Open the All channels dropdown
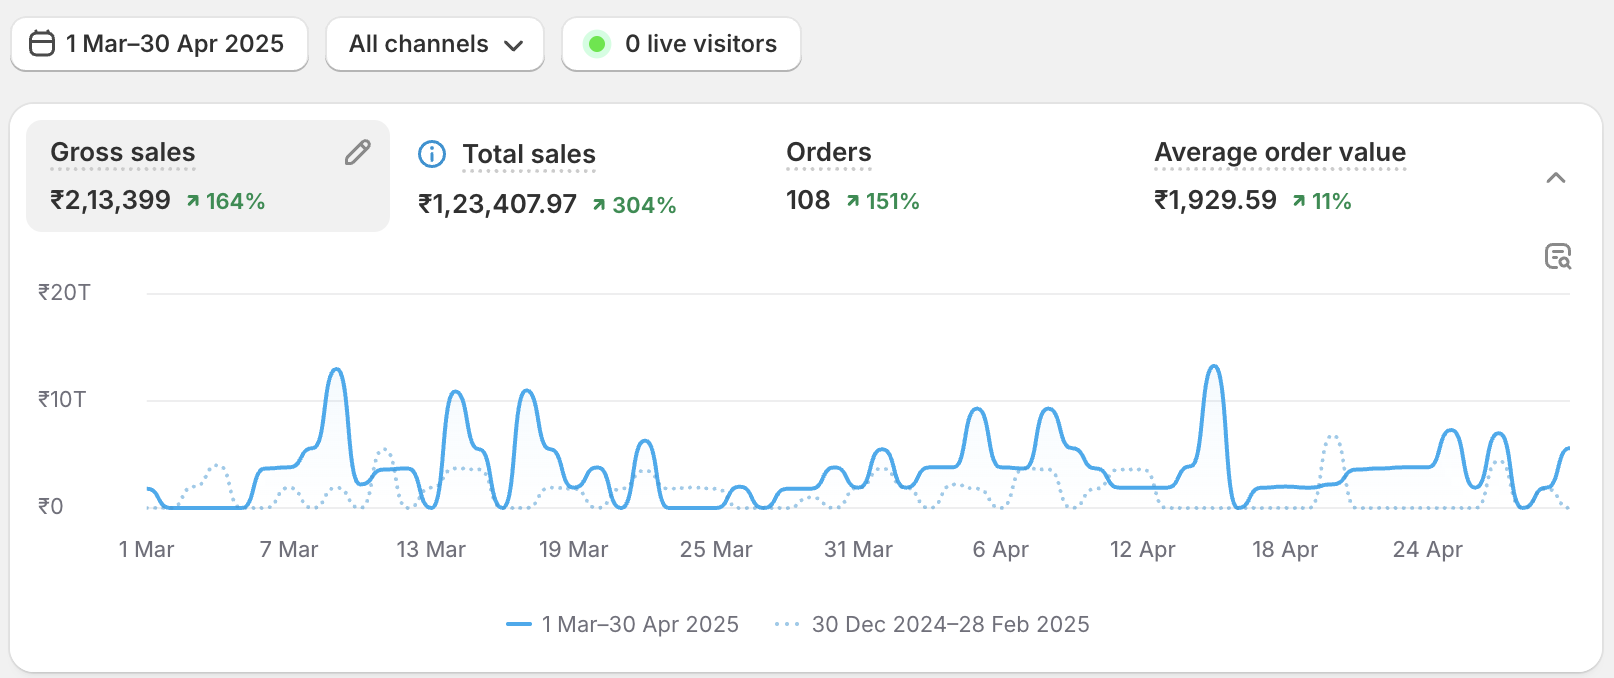 coord(435,44)
